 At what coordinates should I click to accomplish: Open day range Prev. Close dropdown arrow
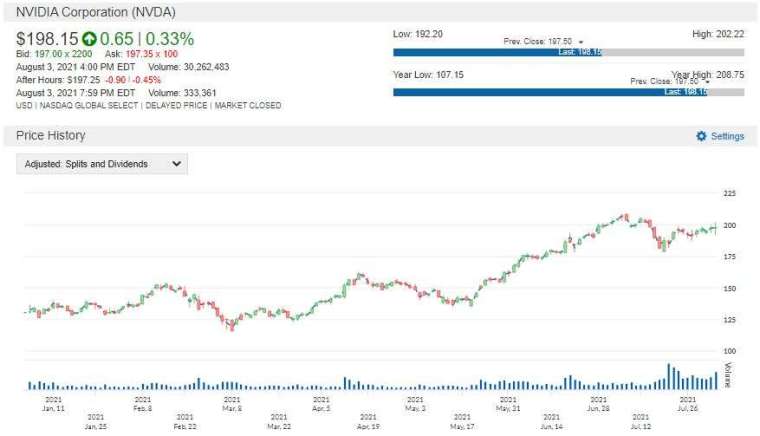click(x=581, y=42)
